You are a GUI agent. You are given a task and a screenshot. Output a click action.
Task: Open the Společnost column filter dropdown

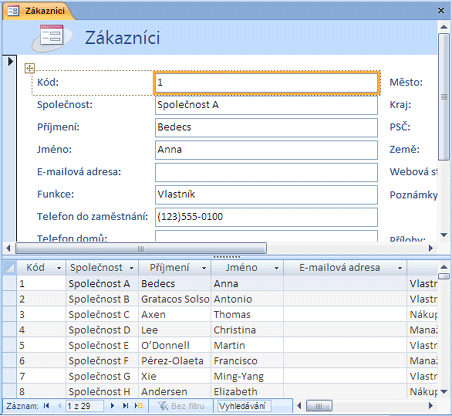click(132, 268)
